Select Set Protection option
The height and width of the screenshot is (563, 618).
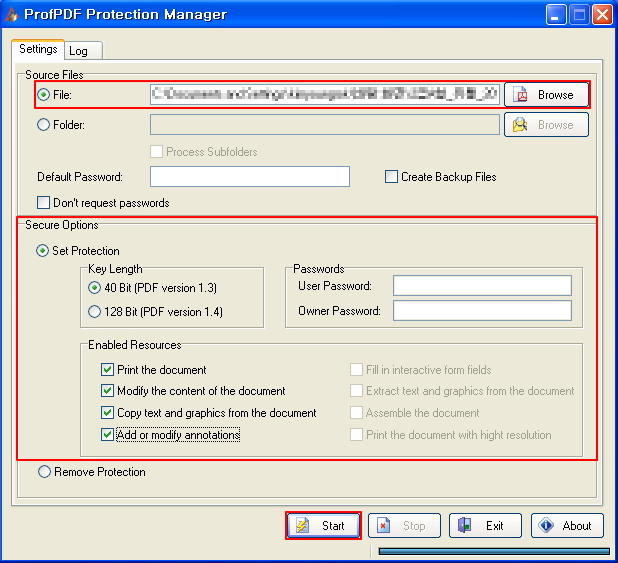(x=43, y=251)
